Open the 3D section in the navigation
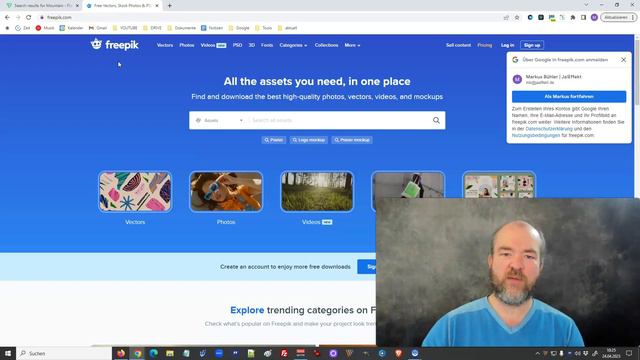The width and height of the screenshot is (640, 360). [x=251, y=45]
